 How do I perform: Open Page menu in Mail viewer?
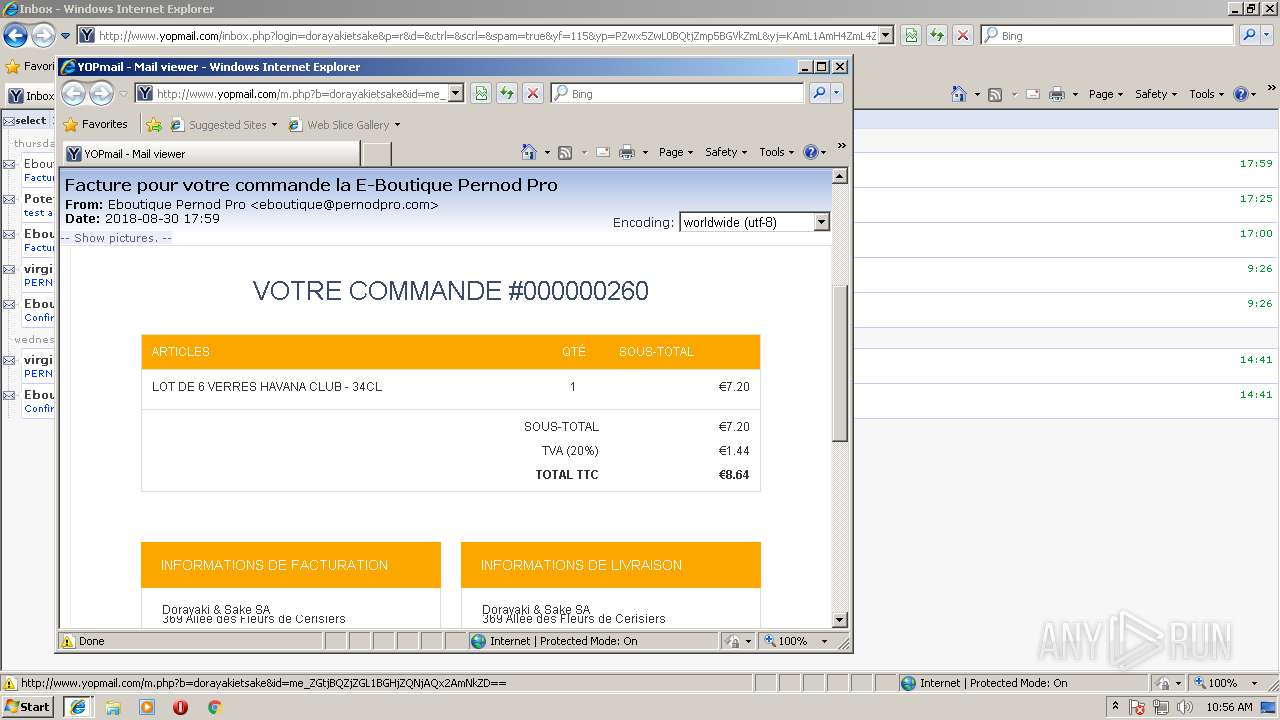(675, 152)
